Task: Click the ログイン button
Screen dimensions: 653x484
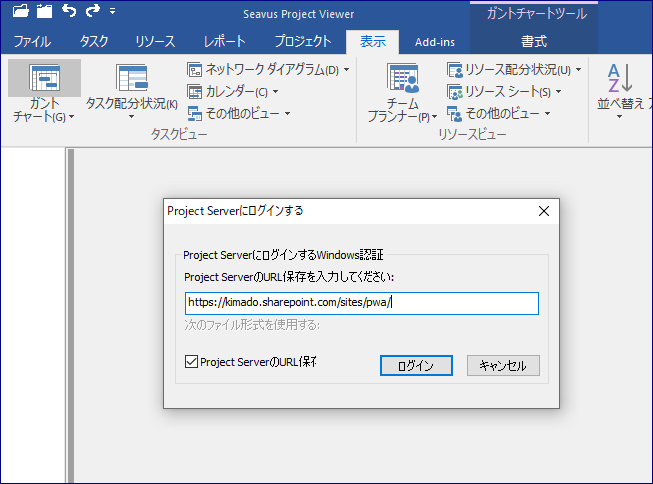Action: [x=416, y=365]
